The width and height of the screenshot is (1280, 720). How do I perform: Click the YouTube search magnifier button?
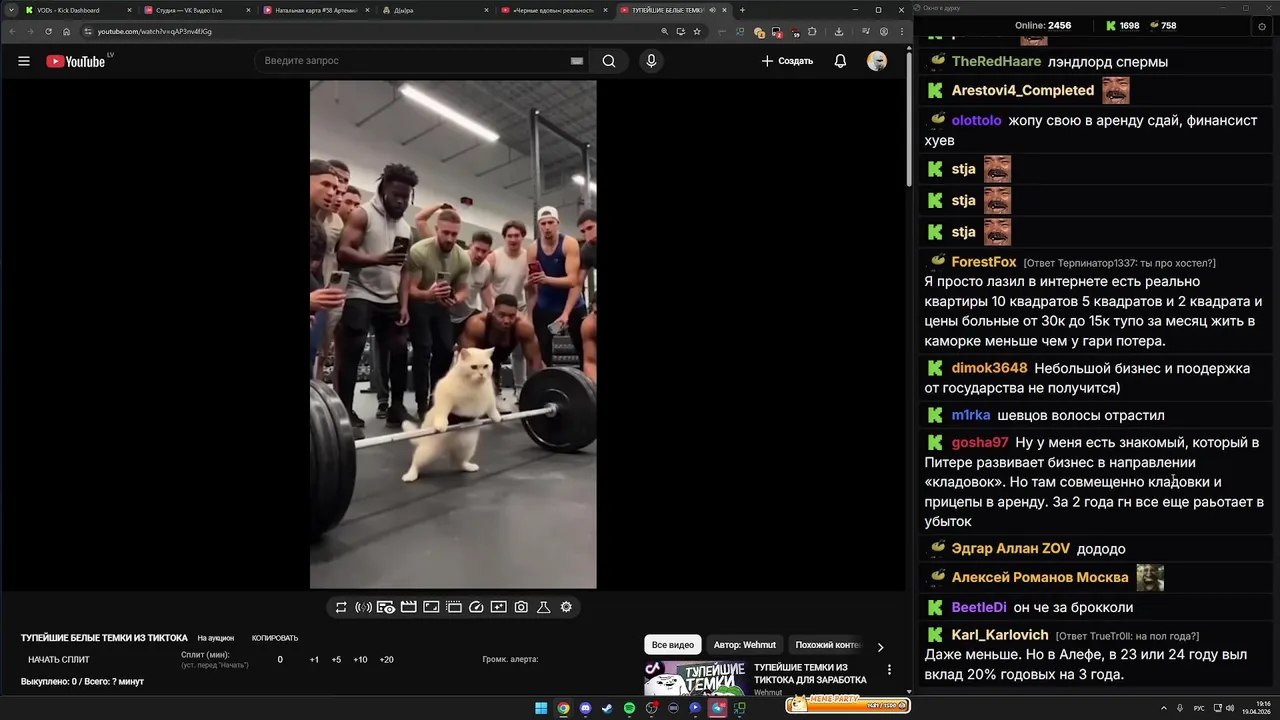[609, 61]
